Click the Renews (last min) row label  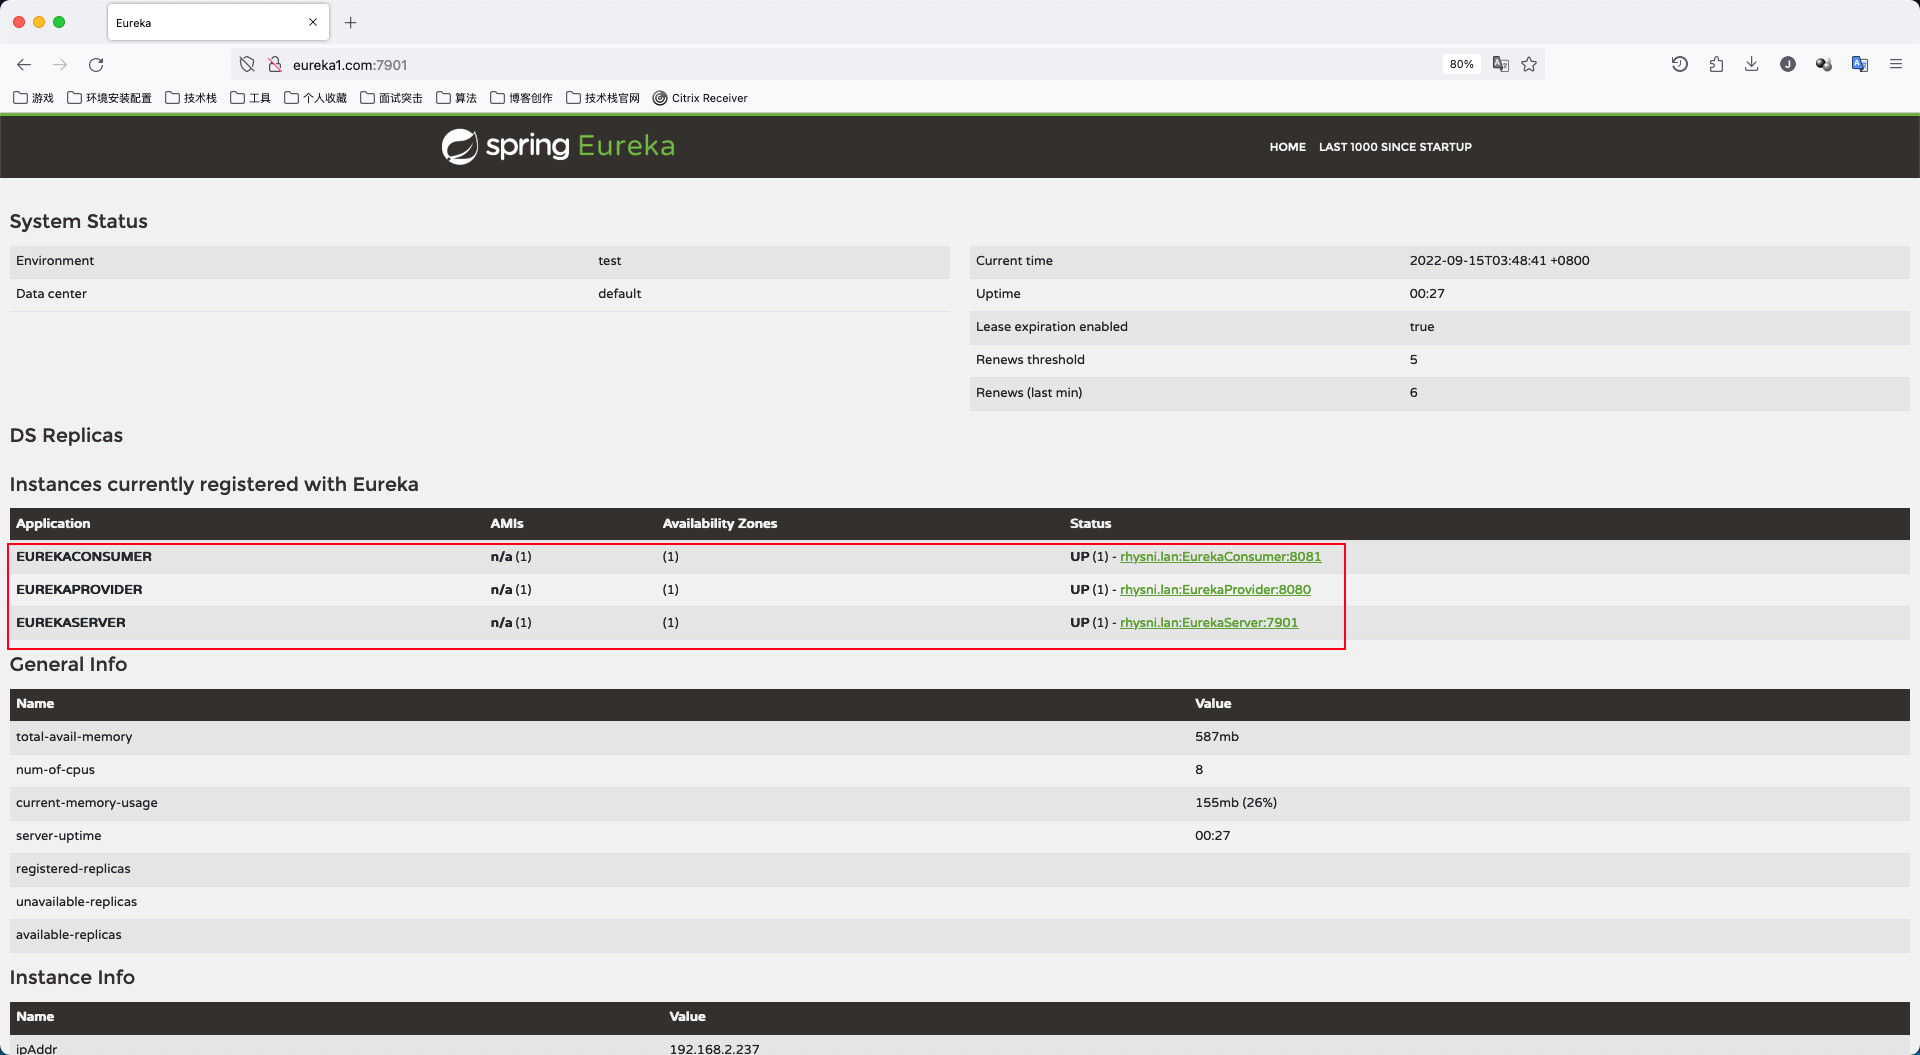tap(1029, 393)
